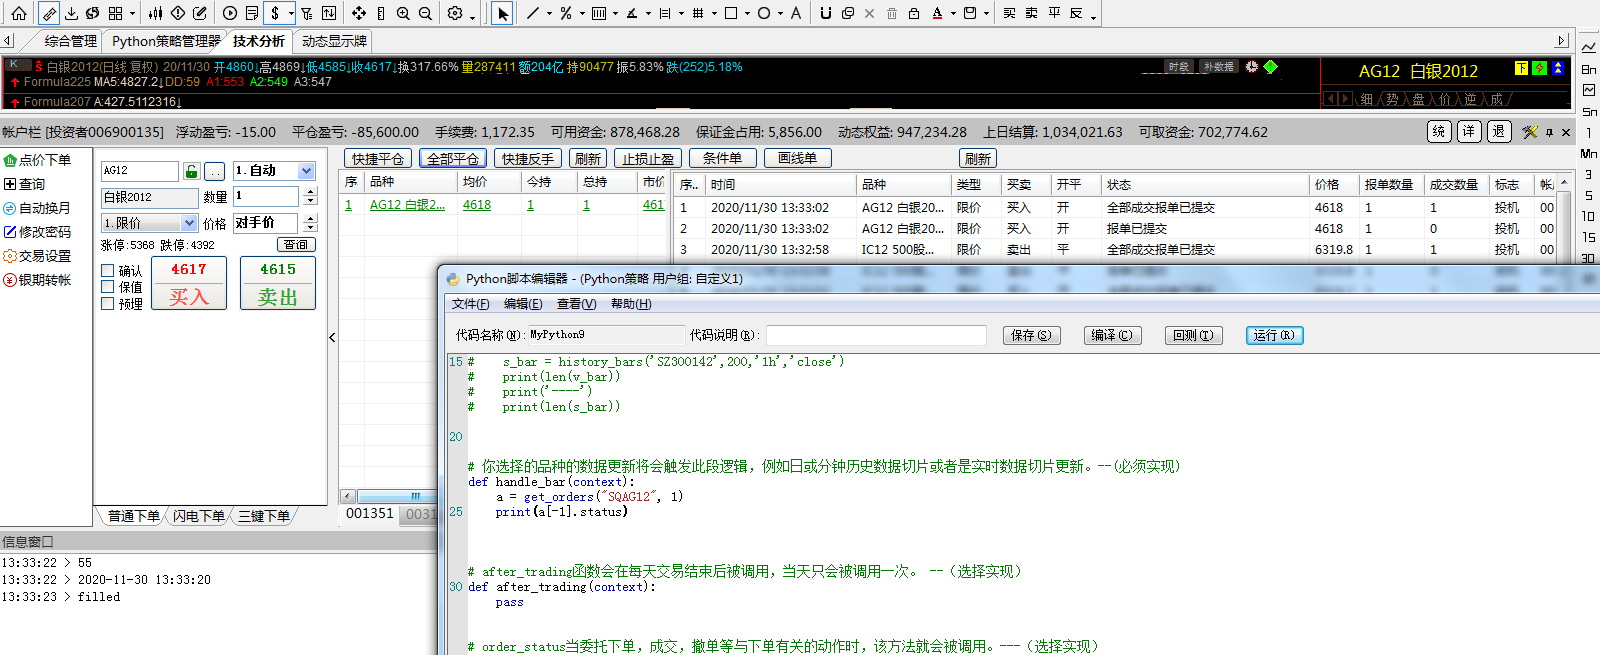Image resolution: width=1600 pixels, height=655 pixels.
Task: Open the candlestick chart toolbar icon
Action: [156, 13]
